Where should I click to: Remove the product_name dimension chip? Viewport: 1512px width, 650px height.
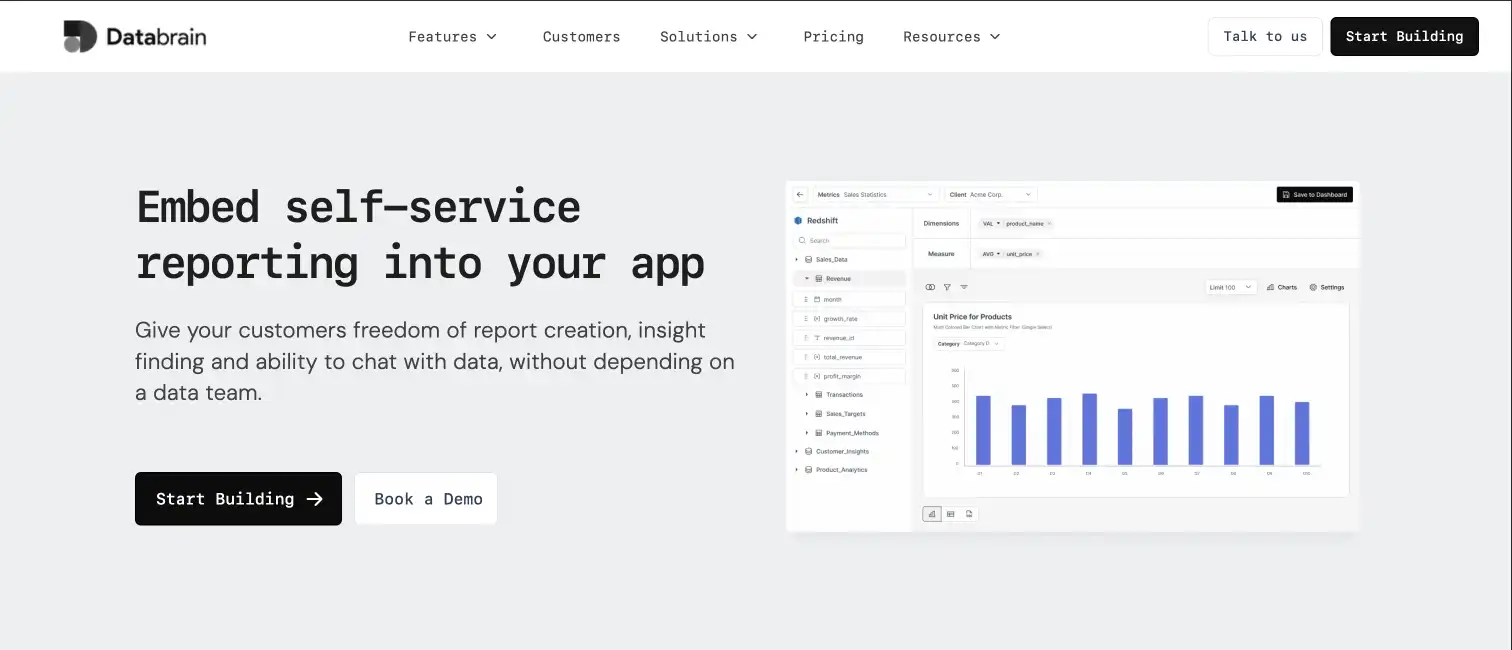[x=1049, y=224]
